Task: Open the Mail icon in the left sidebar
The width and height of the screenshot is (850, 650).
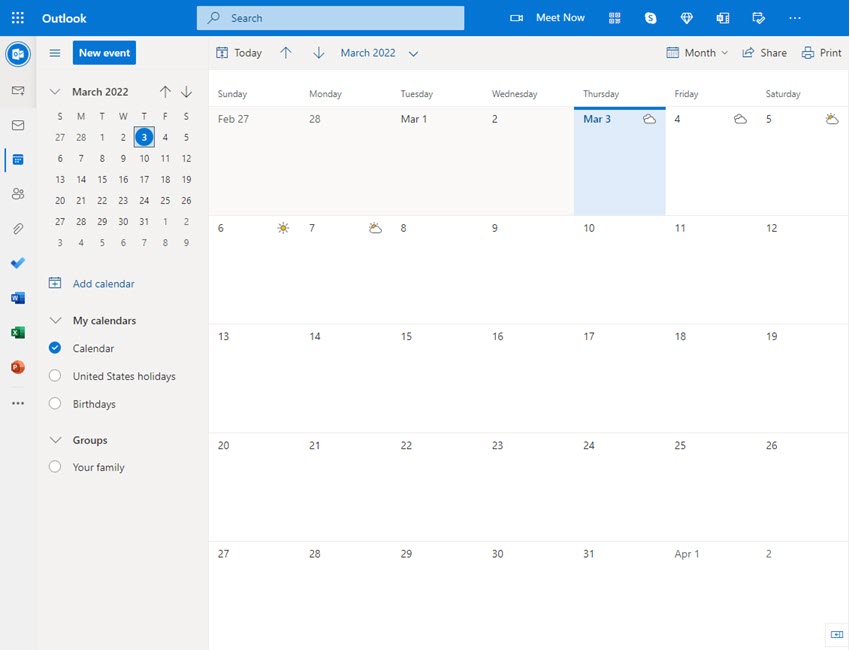Action: [x=17, y=124]
